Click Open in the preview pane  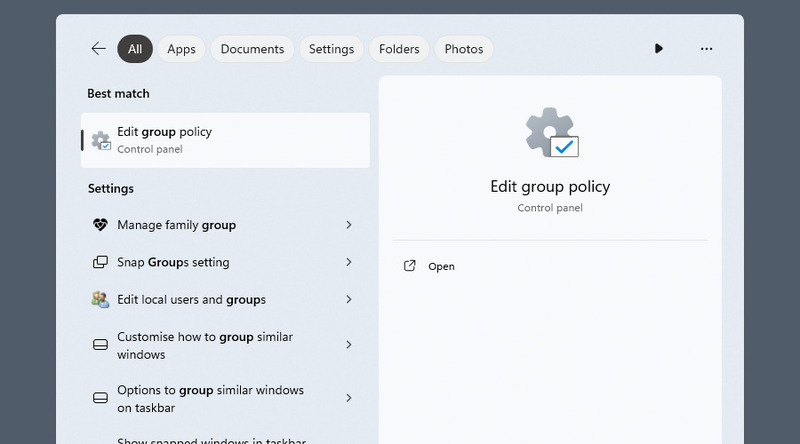point(441,266)
